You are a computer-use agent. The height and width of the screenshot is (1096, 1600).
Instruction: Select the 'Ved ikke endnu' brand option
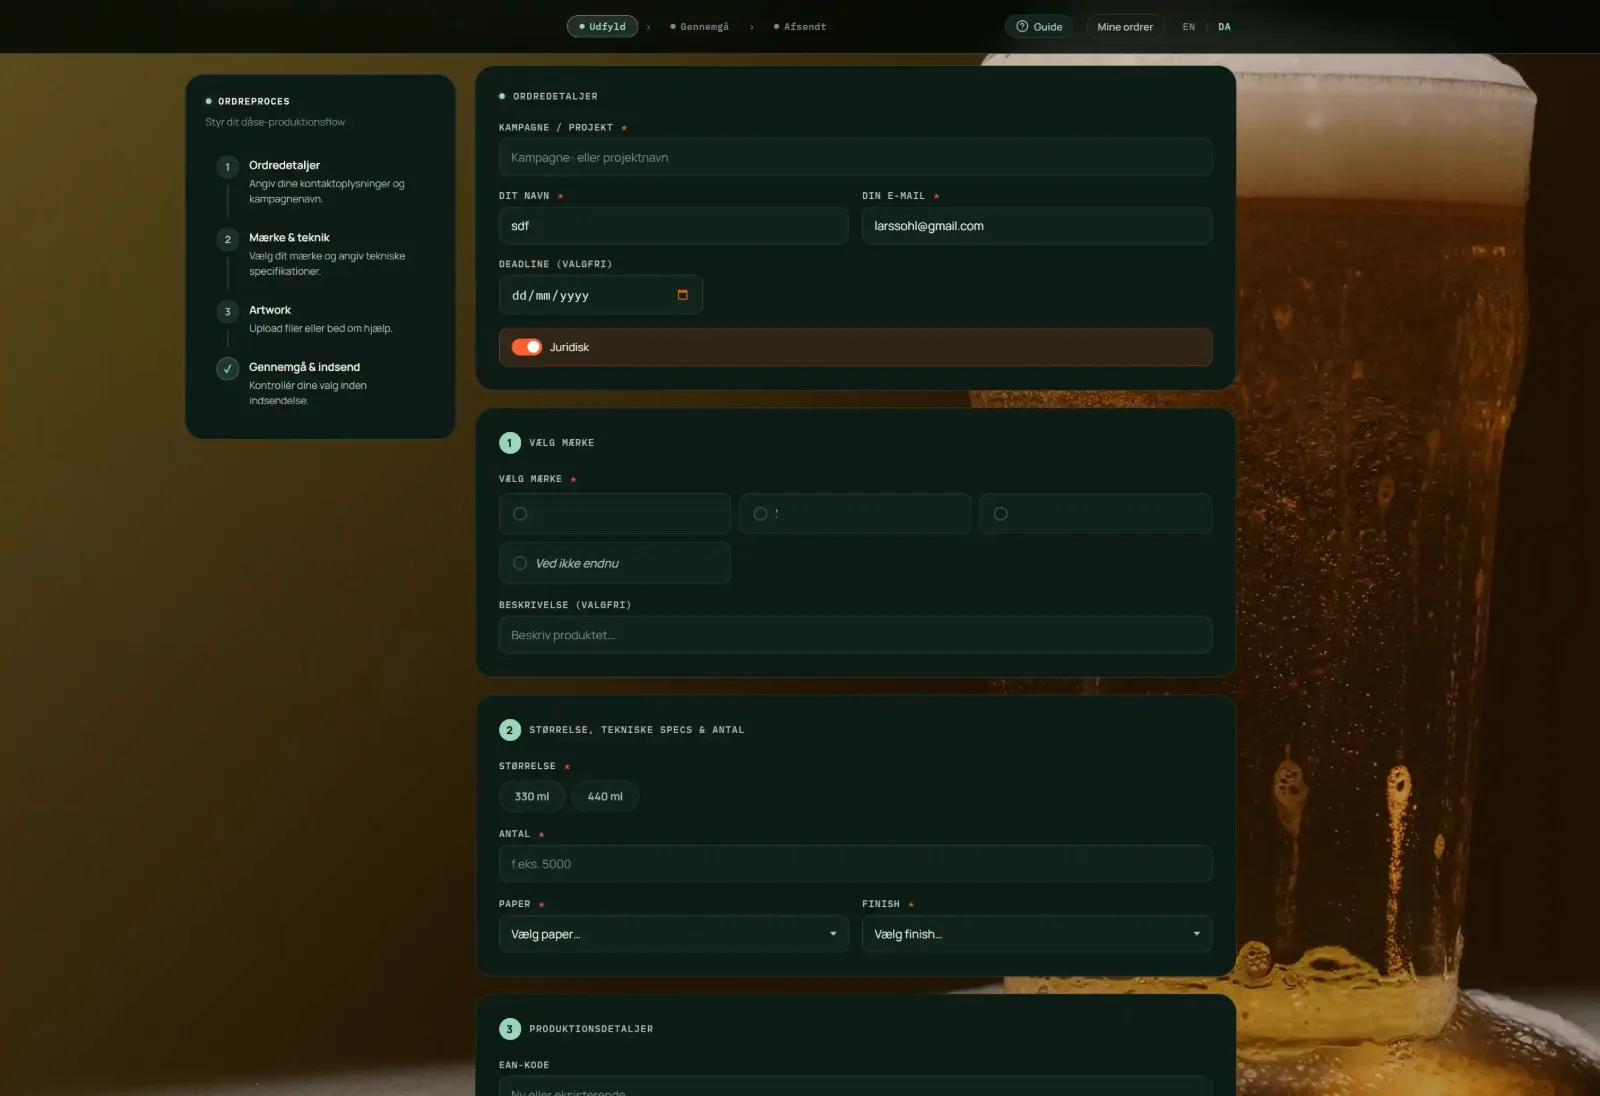[x=615, y=563]
